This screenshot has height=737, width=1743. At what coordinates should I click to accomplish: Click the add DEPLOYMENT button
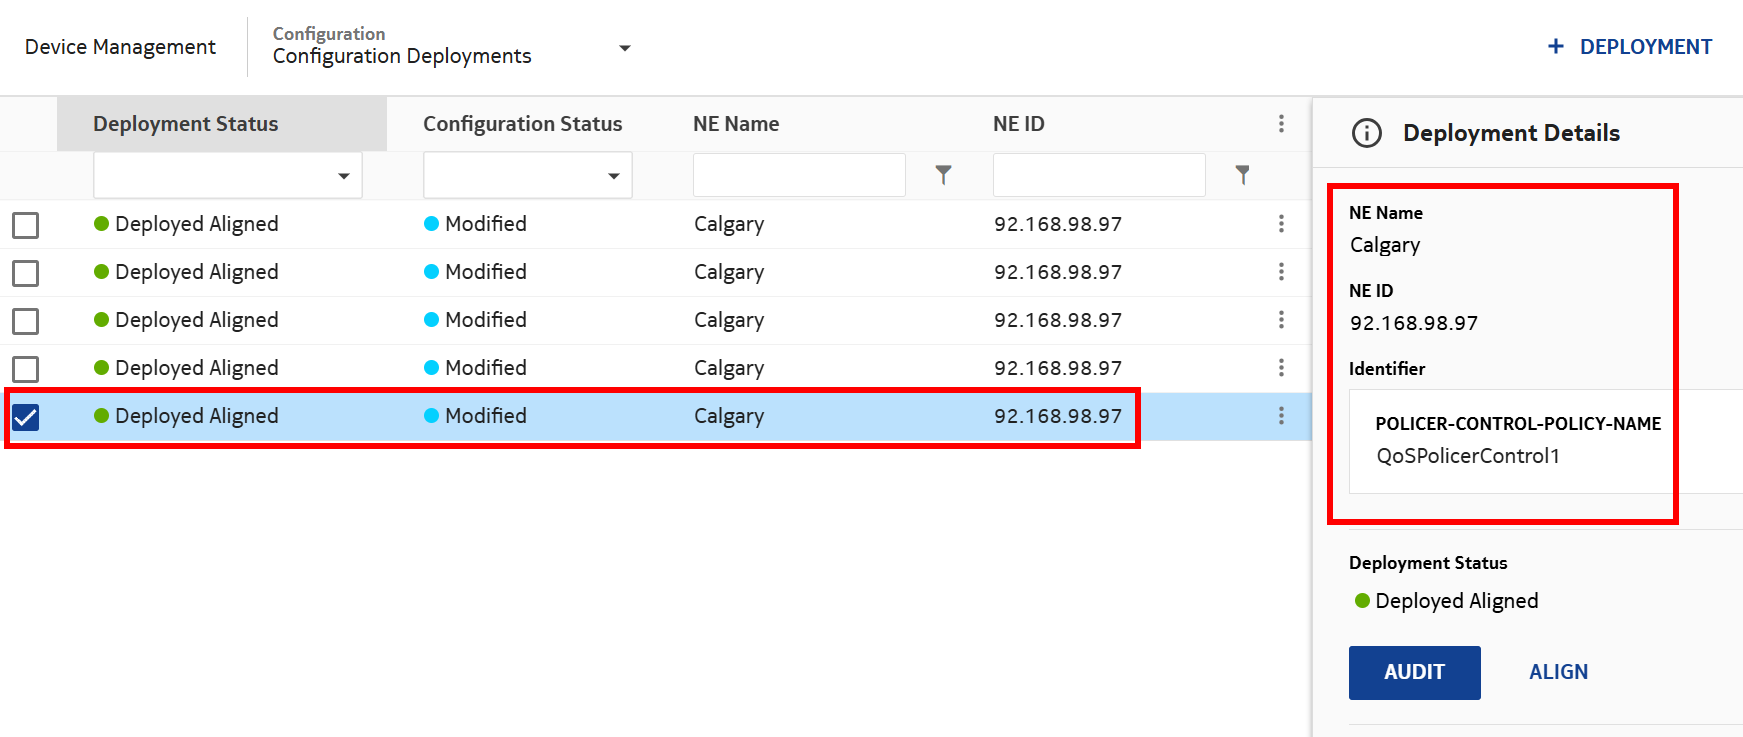pos(1630,47)
